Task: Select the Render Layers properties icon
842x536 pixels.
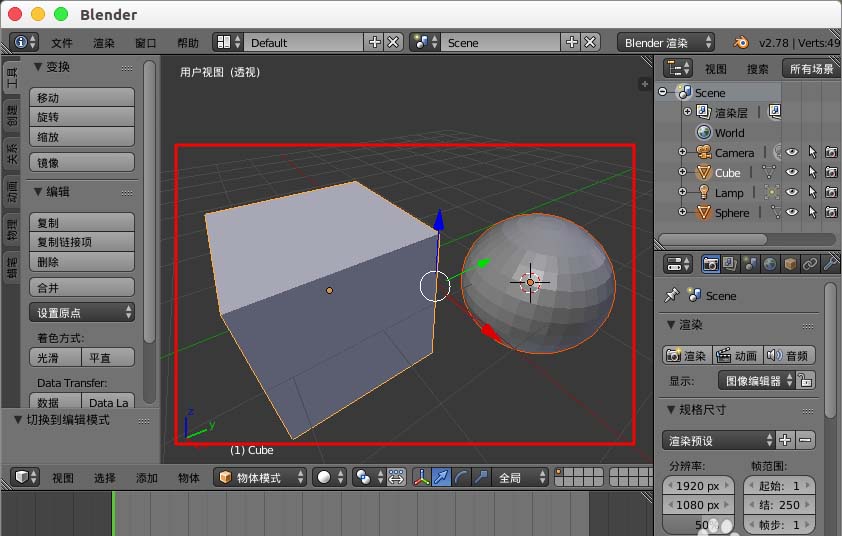Action: point(730,264)
